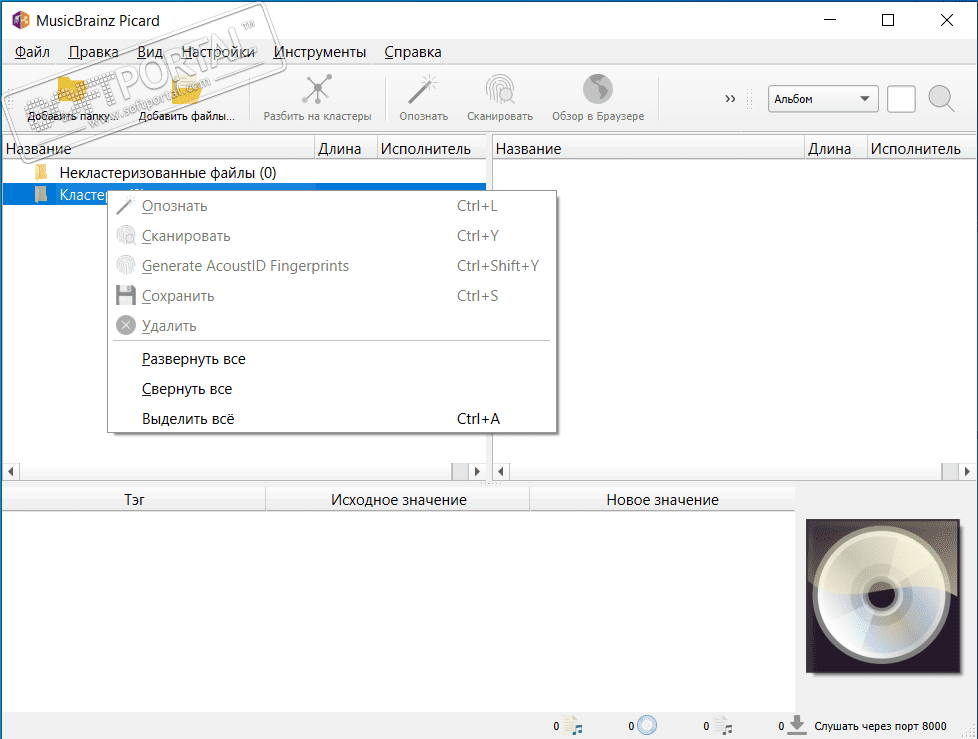Maximize the MusicBrainz Picard window
This screenshot has height=739, width=978.
(888, 20)
